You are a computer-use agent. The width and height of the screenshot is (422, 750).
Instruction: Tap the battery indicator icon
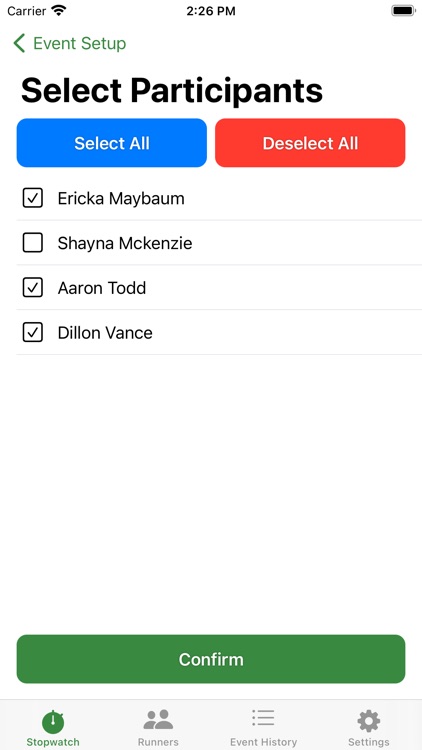click(x=403, y=11)
